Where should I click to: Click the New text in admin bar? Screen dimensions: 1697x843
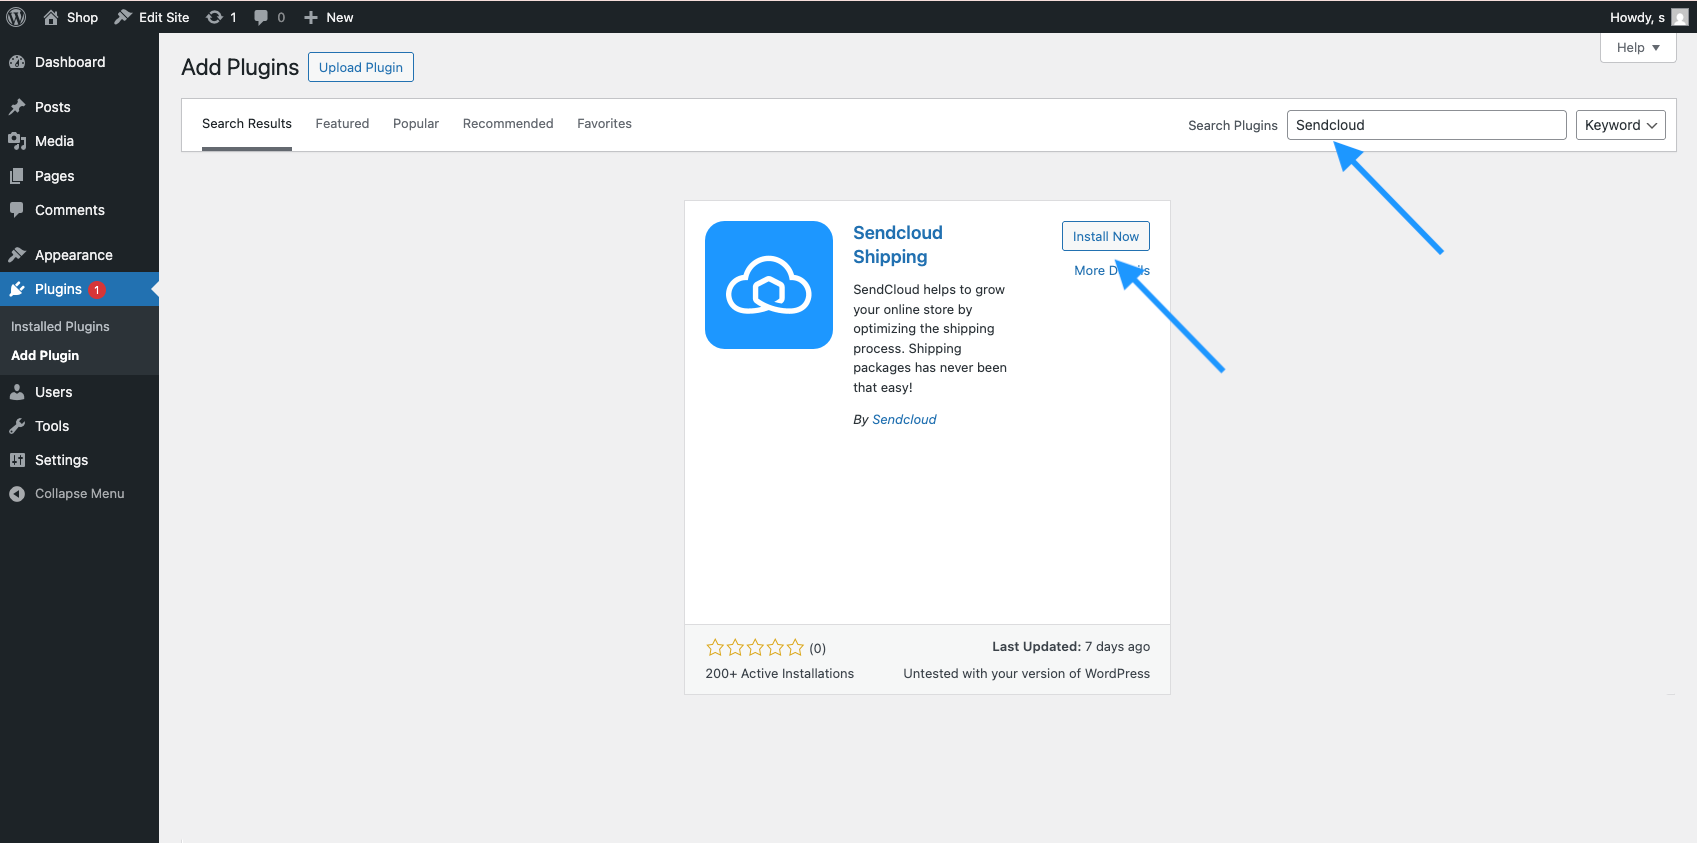[340, 17]
